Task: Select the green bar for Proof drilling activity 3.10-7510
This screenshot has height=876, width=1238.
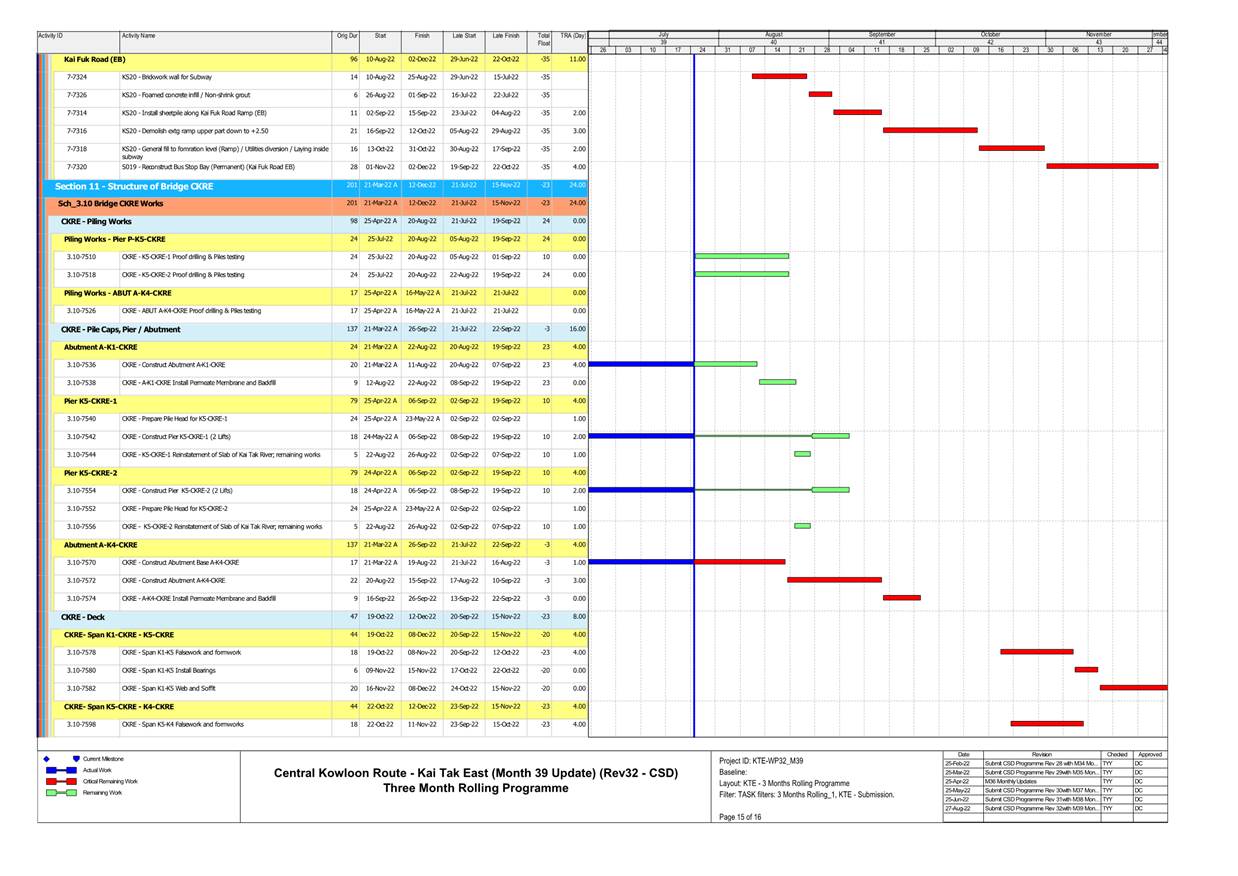Action: [x=742, y=256]
